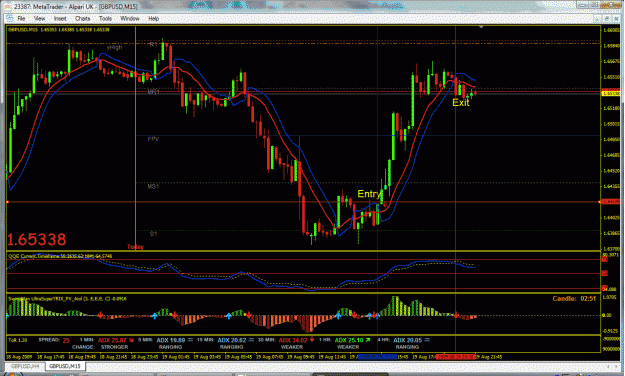This screenshot has width=625, height=376.
Task: Click the R1 pivot level label
Action: (153, 44)
